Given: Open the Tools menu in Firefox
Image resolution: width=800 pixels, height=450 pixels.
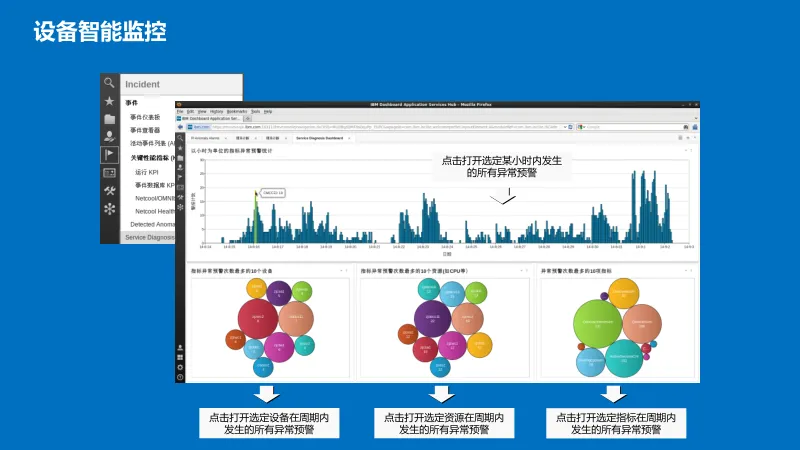Looking at the screenshot, I should [256, 111].
